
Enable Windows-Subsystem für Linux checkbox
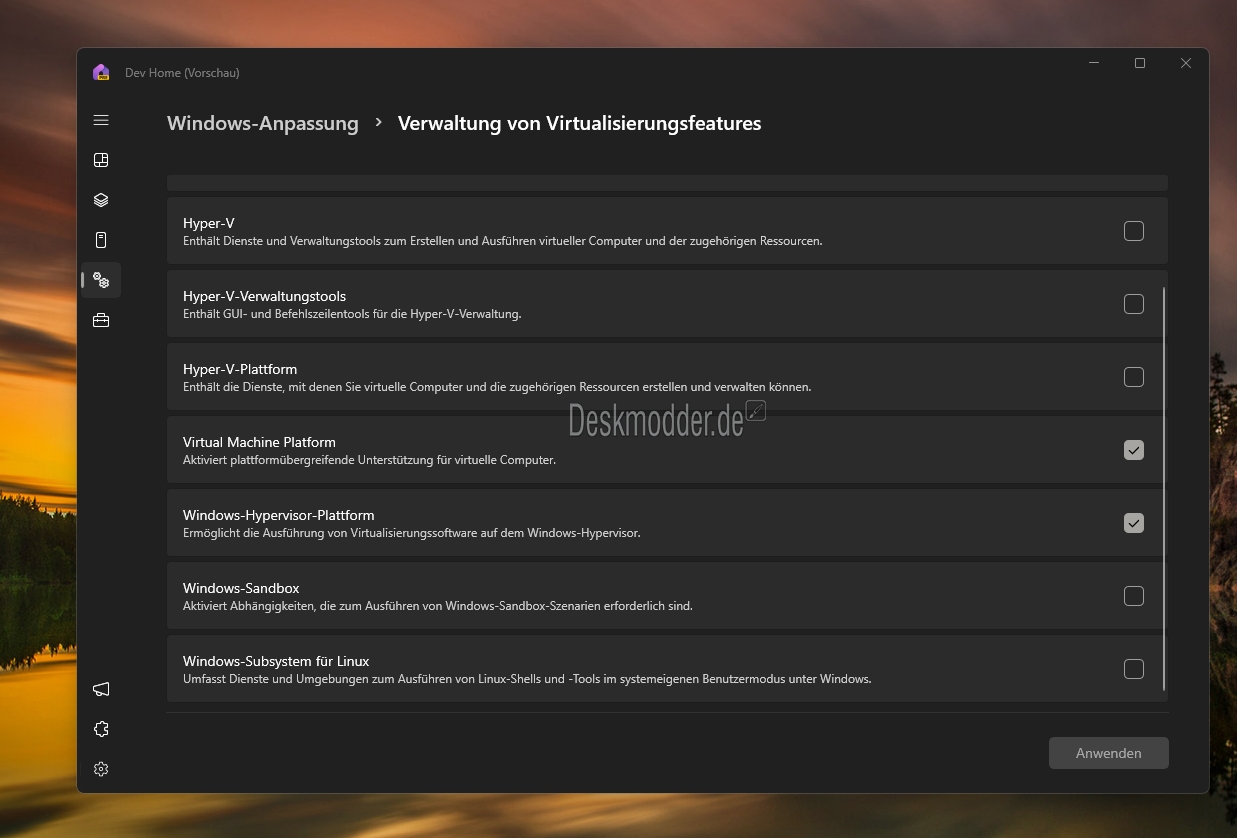tap(1134, 669)
